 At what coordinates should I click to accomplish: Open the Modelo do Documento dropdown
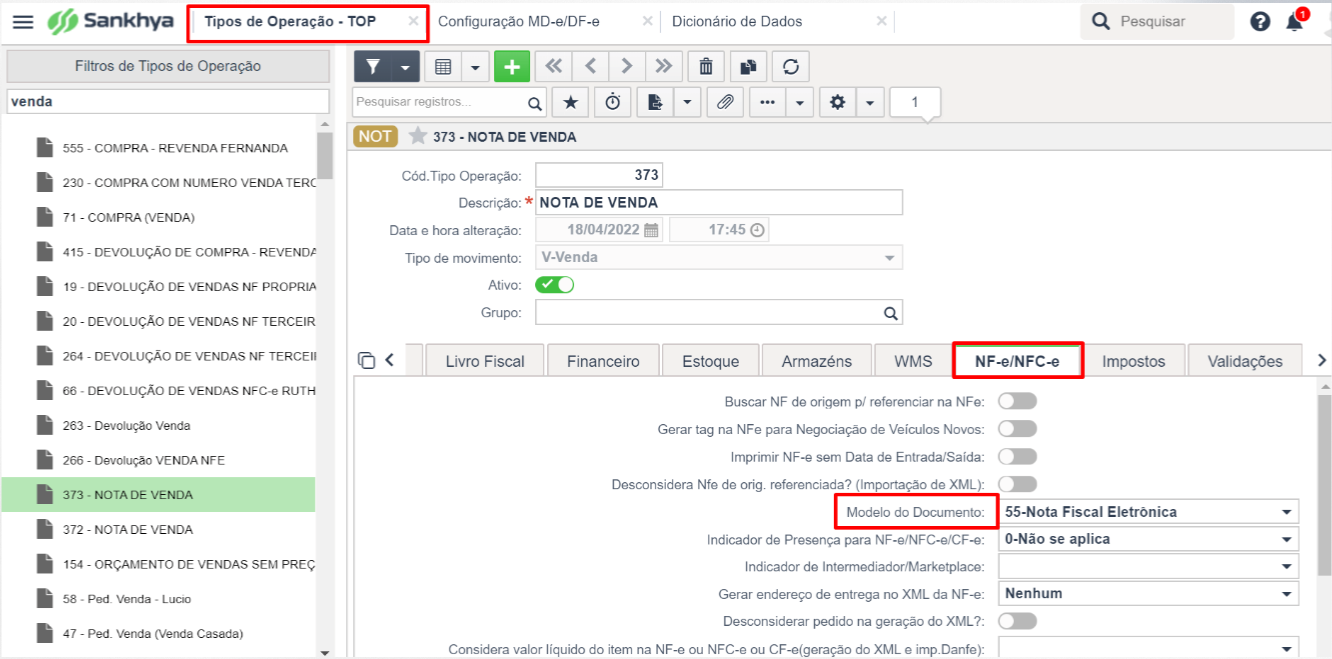tap(1148, 511)
